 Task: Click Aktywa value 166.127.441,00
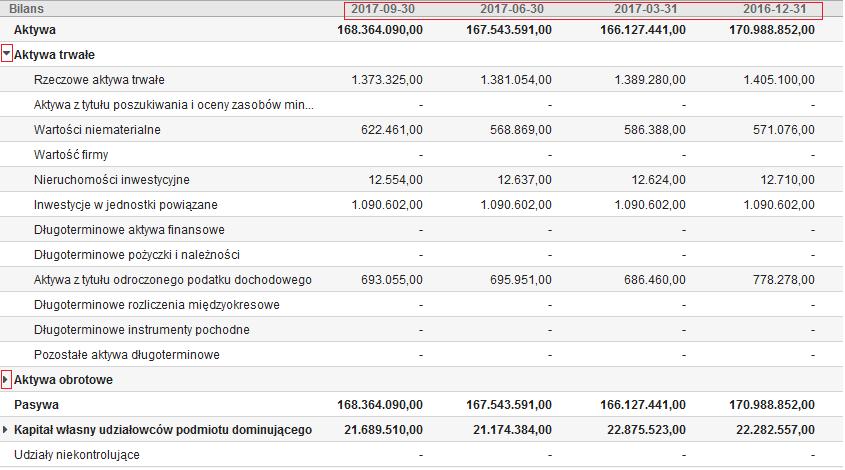643,30
